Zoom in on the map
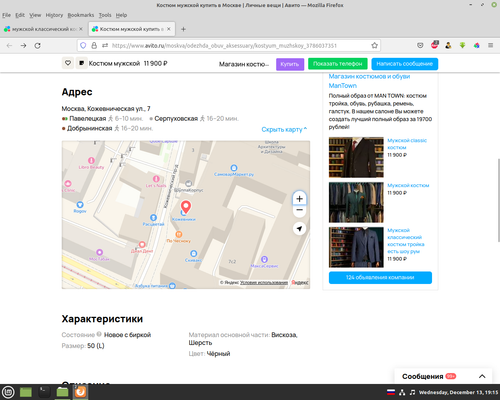 [x=299, y=199]
